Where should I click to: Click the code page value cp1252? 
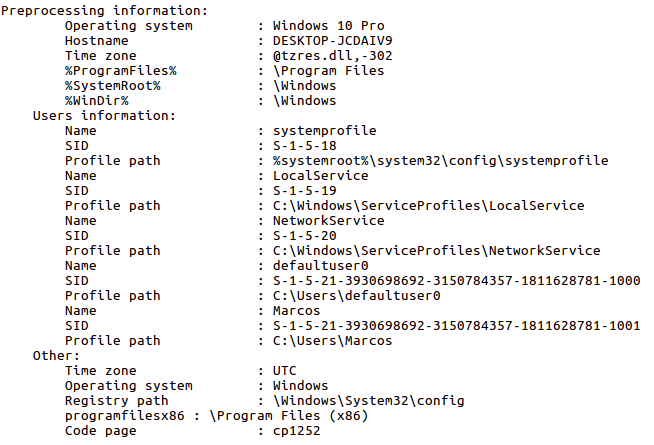299,430
